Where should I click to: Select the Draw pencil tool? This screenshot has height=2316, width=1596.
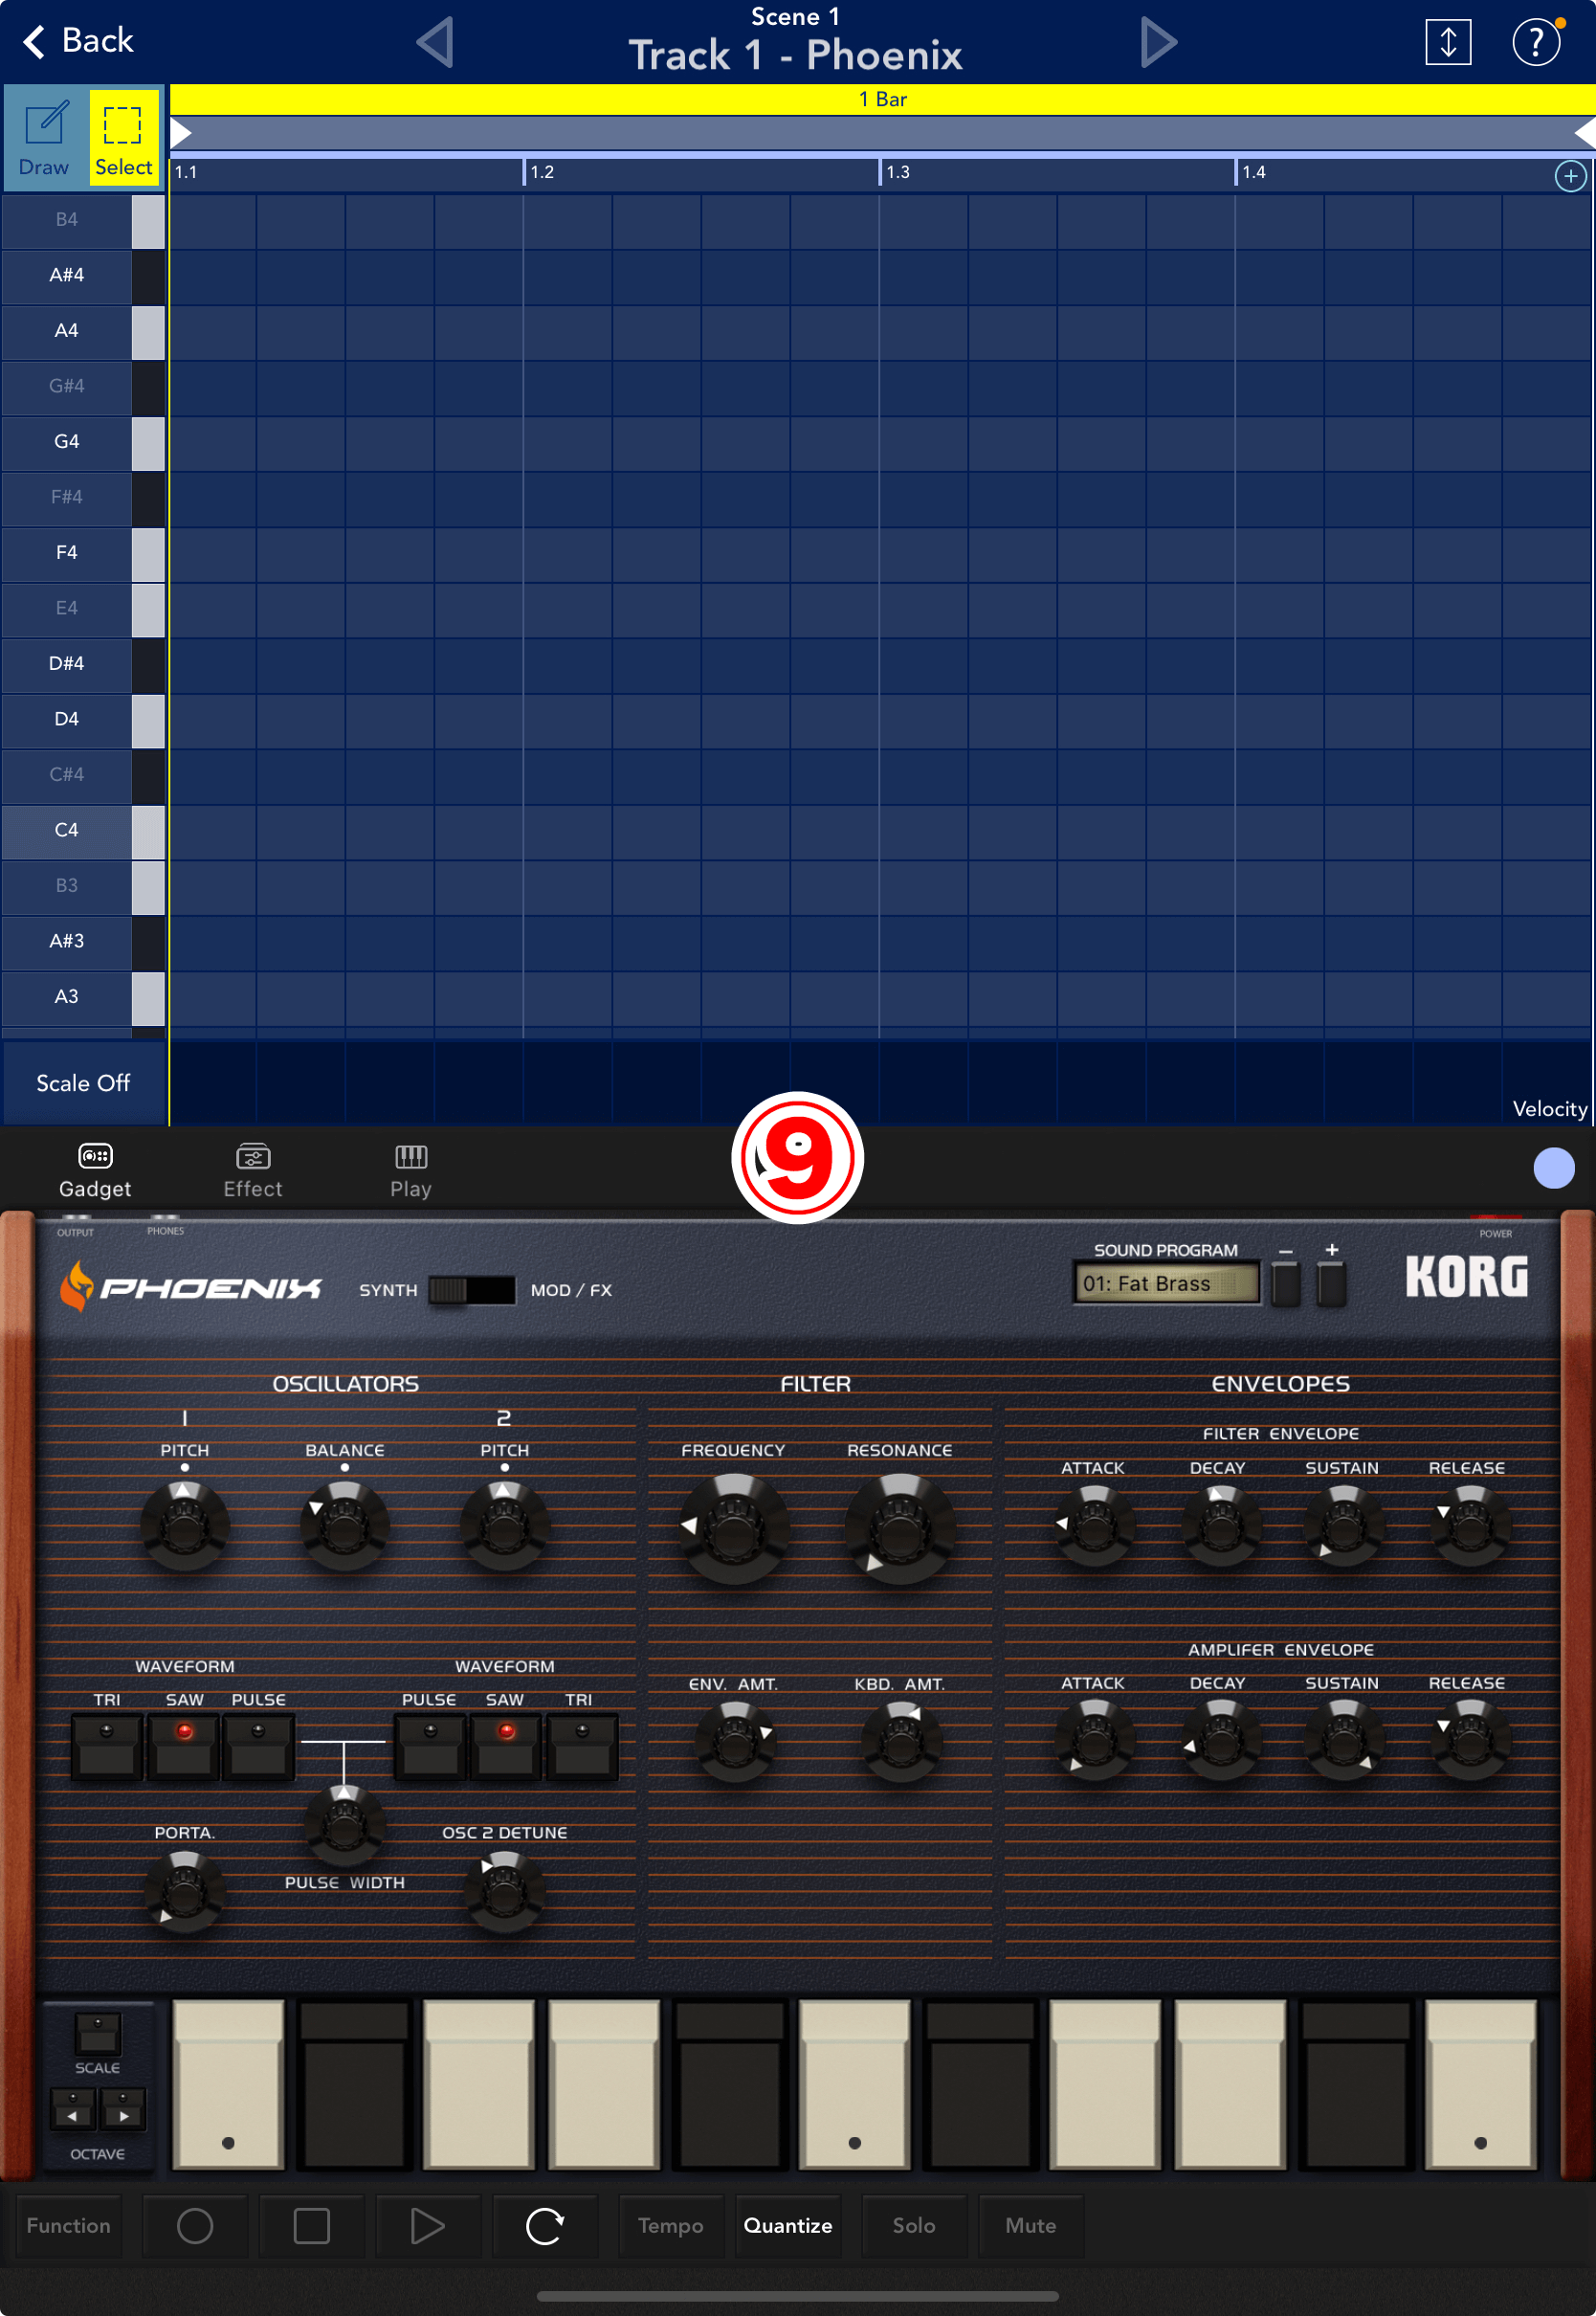pos(44,136)
